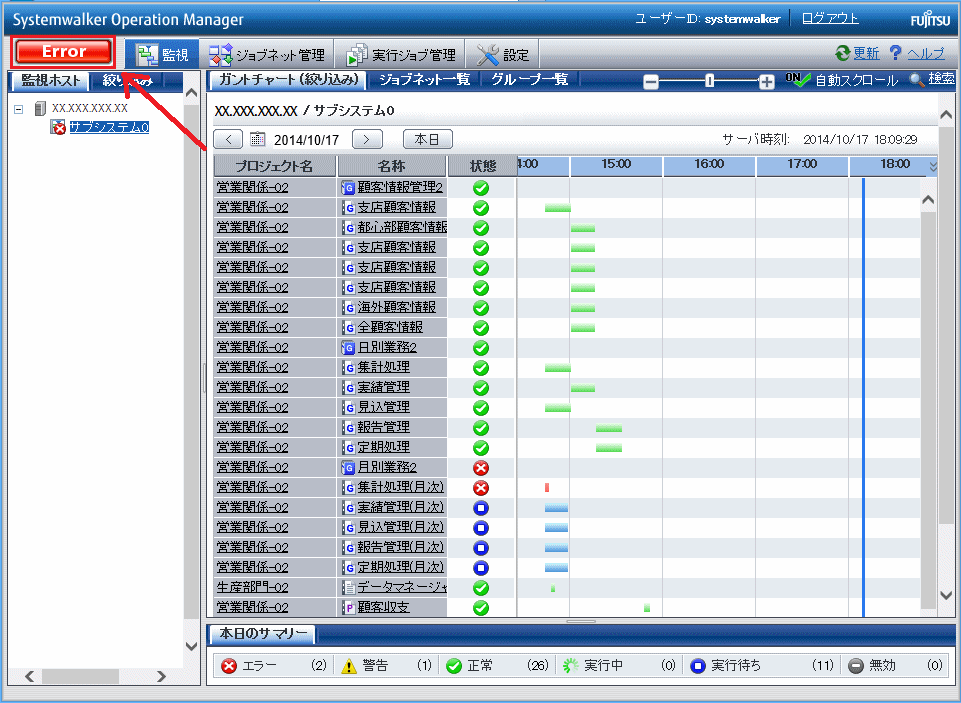961x703 pixels.
Task: Click waiting status icon for 見込管理(月次)
Action: click(481, 528)
